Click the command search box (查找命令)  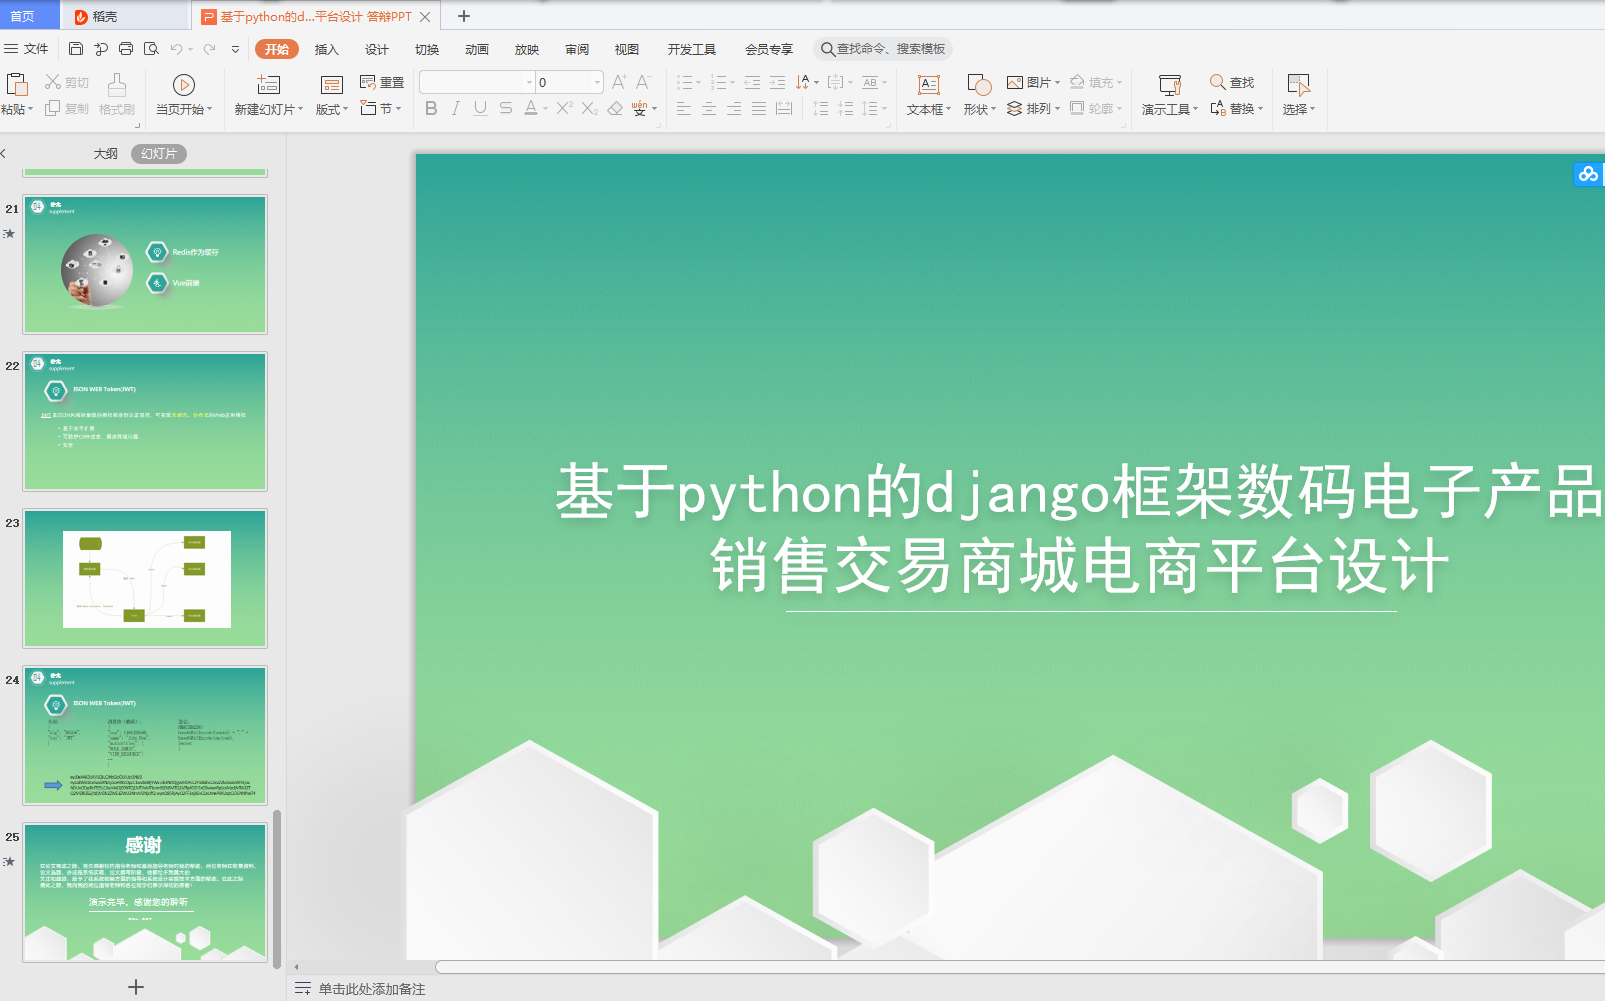pos(883,49)
